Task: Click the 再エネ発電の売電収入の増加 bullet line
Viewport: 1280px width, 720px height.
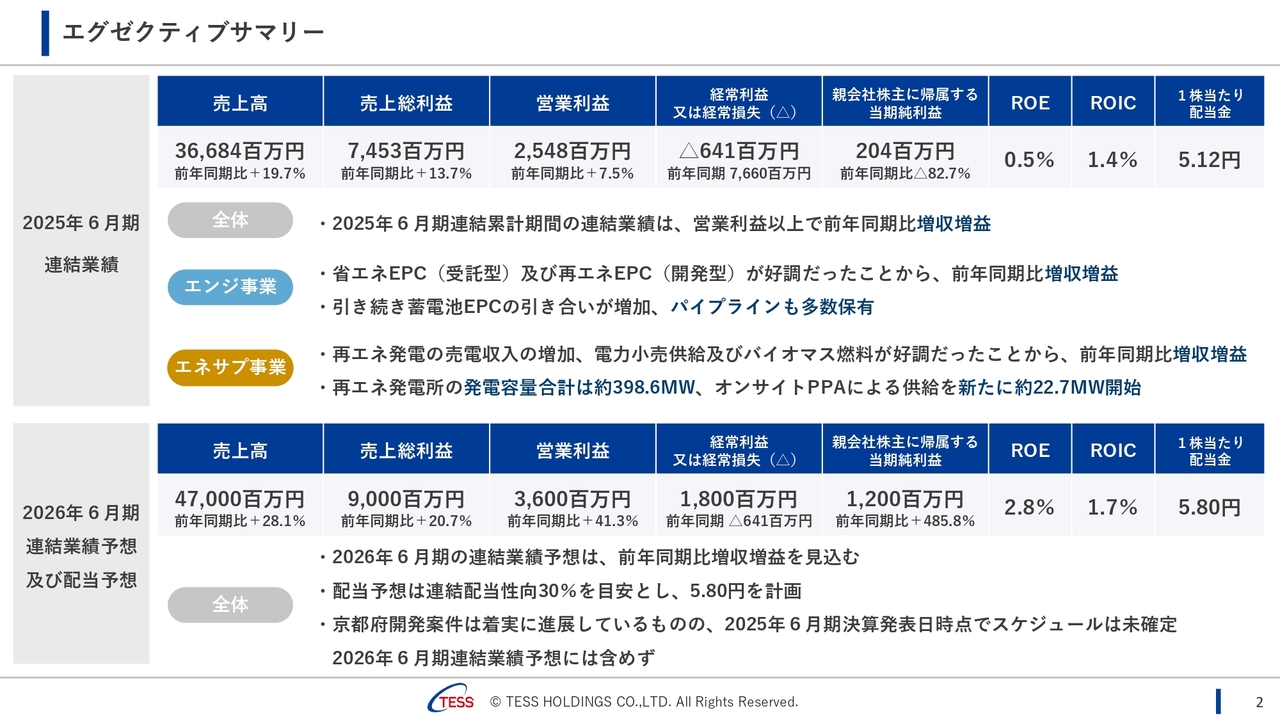Action: (782, 354)
